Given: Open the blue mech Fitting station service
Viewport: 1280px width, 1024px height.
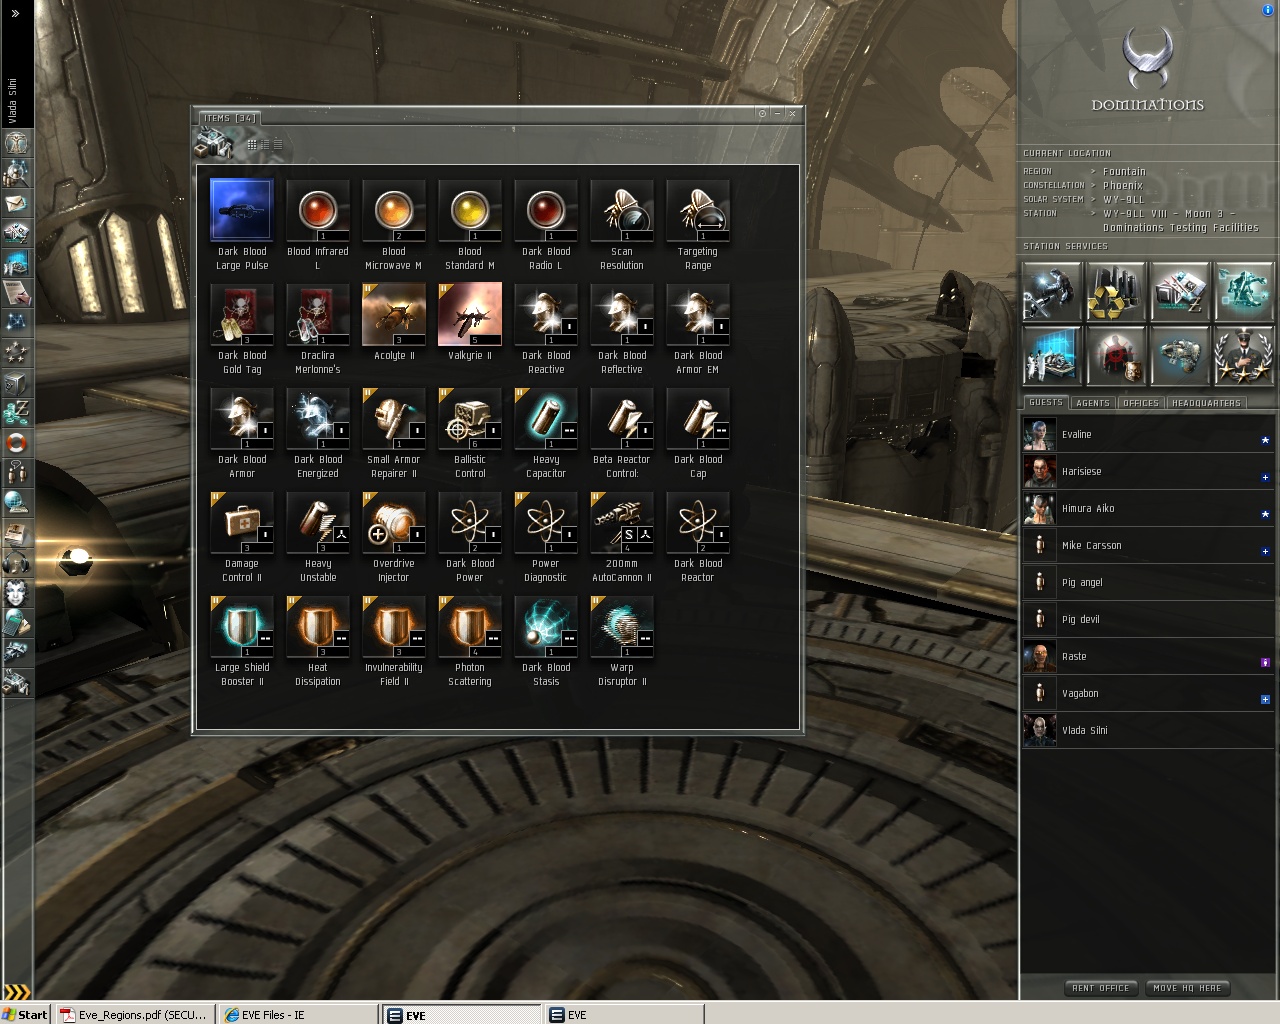Looking at the screenshot, I should [1243, 291].
